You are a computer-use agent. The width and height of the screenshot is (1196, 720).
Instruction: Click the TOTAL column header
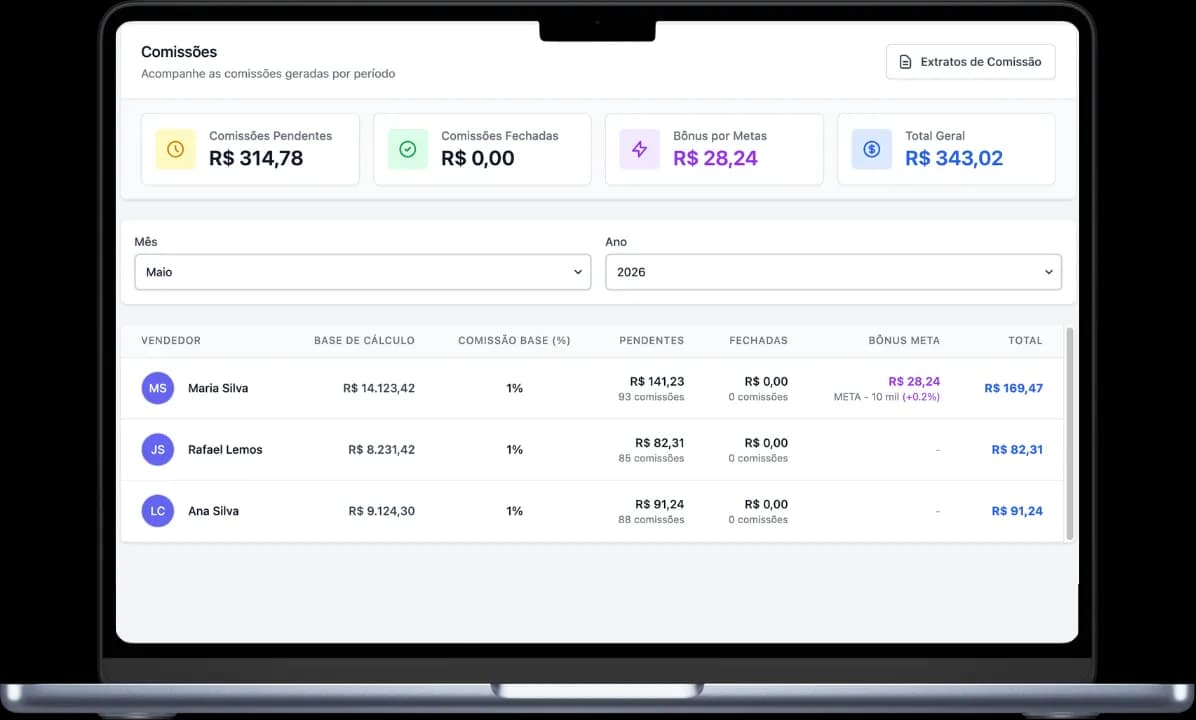pyautogui.click(x=1025, y=340)
